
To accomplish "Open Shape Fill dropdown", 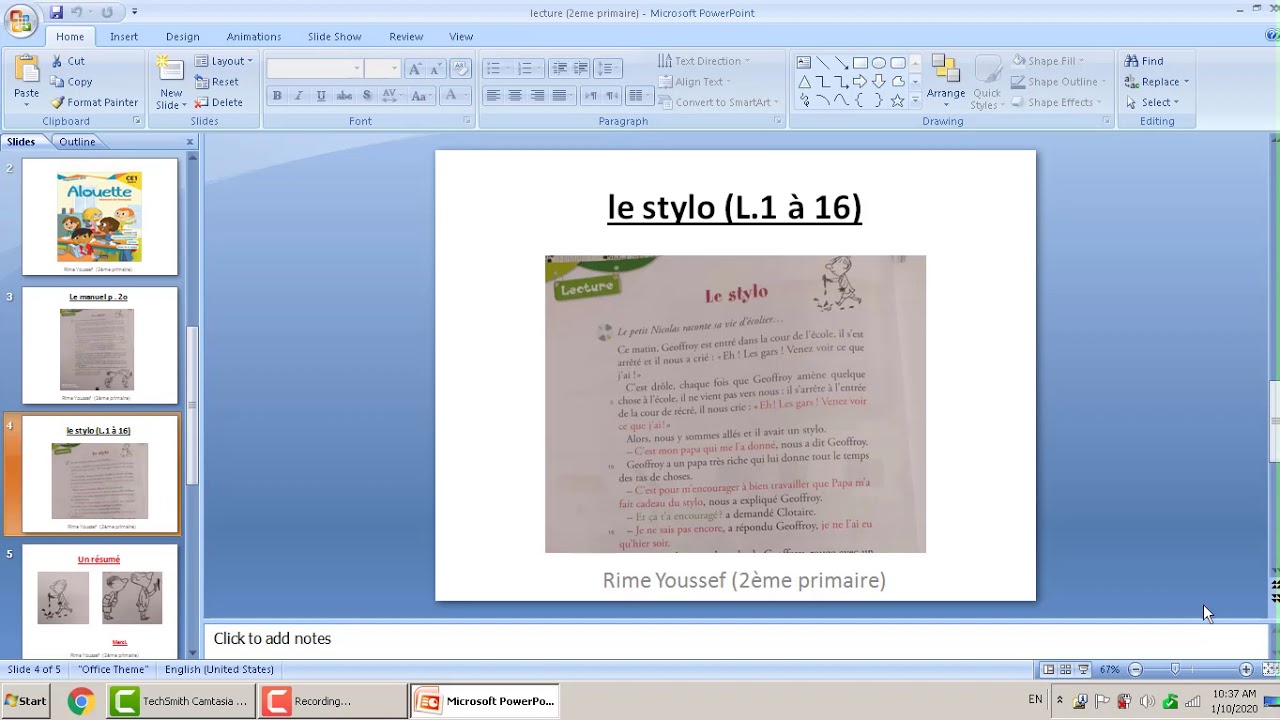I will pyautogui.click(x=1048, y=61).
